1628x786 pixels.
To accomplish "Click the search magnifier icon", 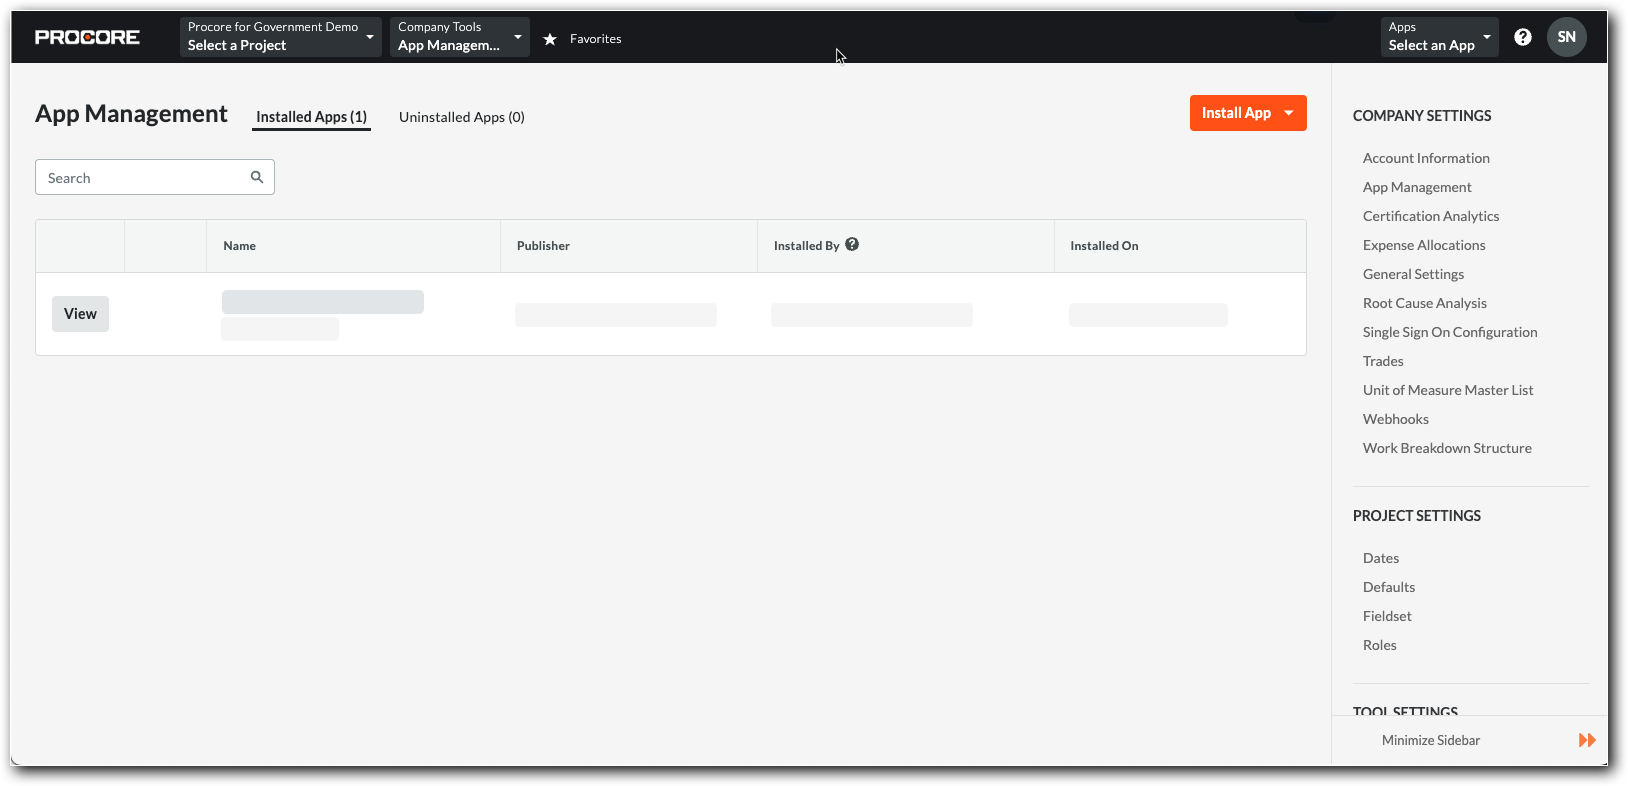I will pyautogui.click(x=257, y=177).
